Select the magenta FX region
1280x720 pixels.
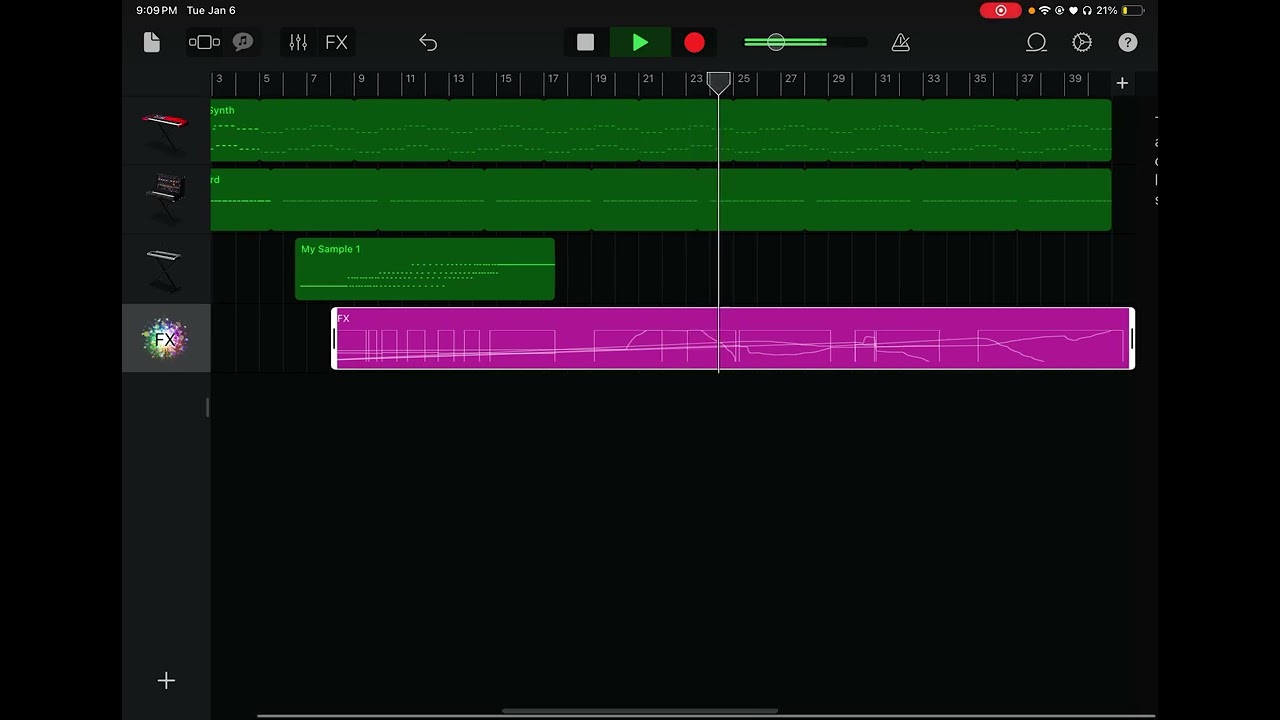[733, 339]
